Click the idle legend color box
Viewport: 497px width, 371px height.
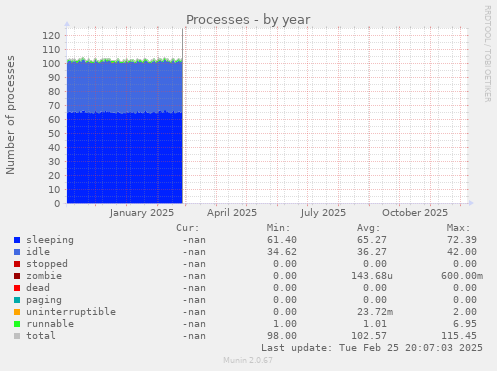(x=17, y=252)
